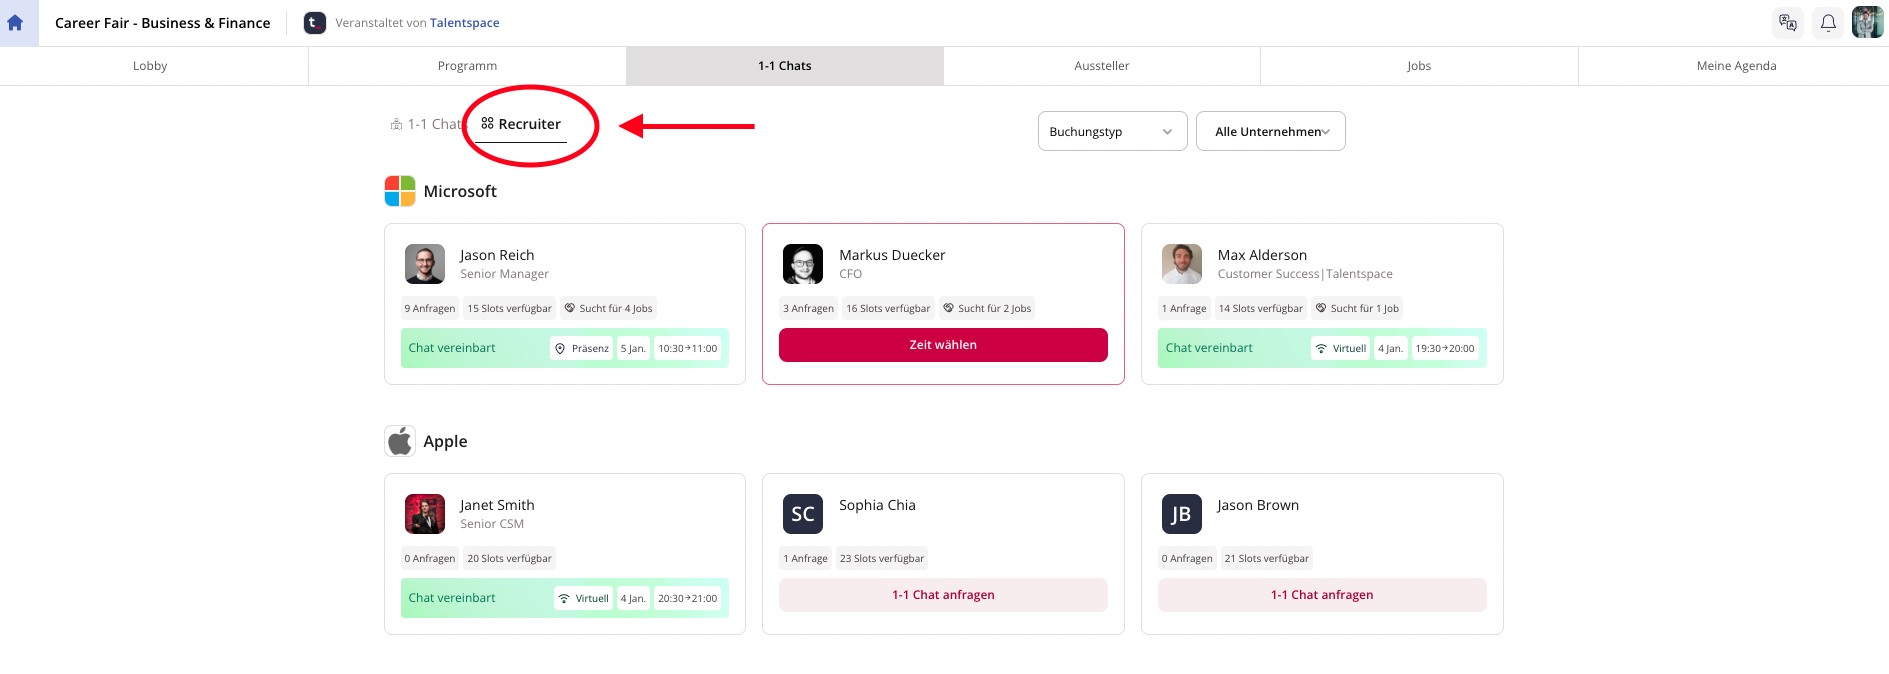Go to the home page icon
This screenshot has height=674, width=1889.
pos(15,23)
